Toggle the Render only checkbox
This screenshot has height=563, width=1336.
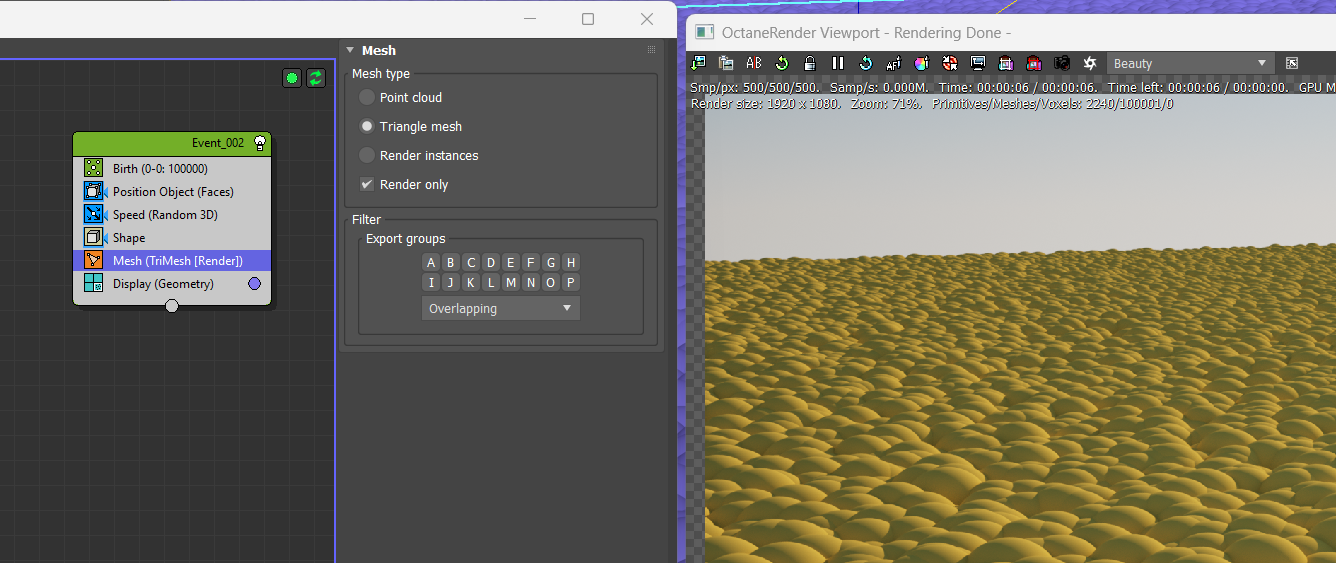pos(367,184)
